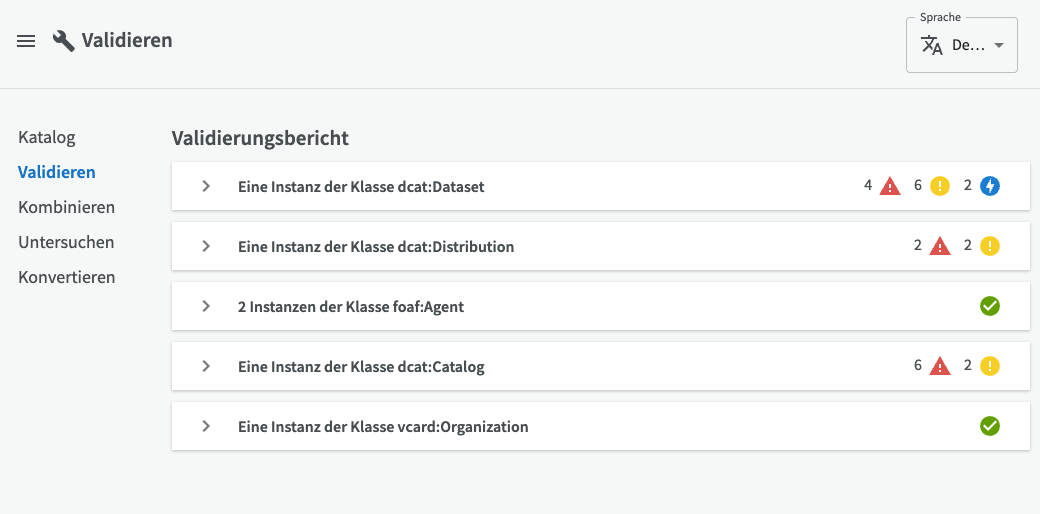Image resolution: width=1040 pixels, height=514 pixels.
Task: Go to Katalog in the sidebar
Action: click(x=47, y=138)
